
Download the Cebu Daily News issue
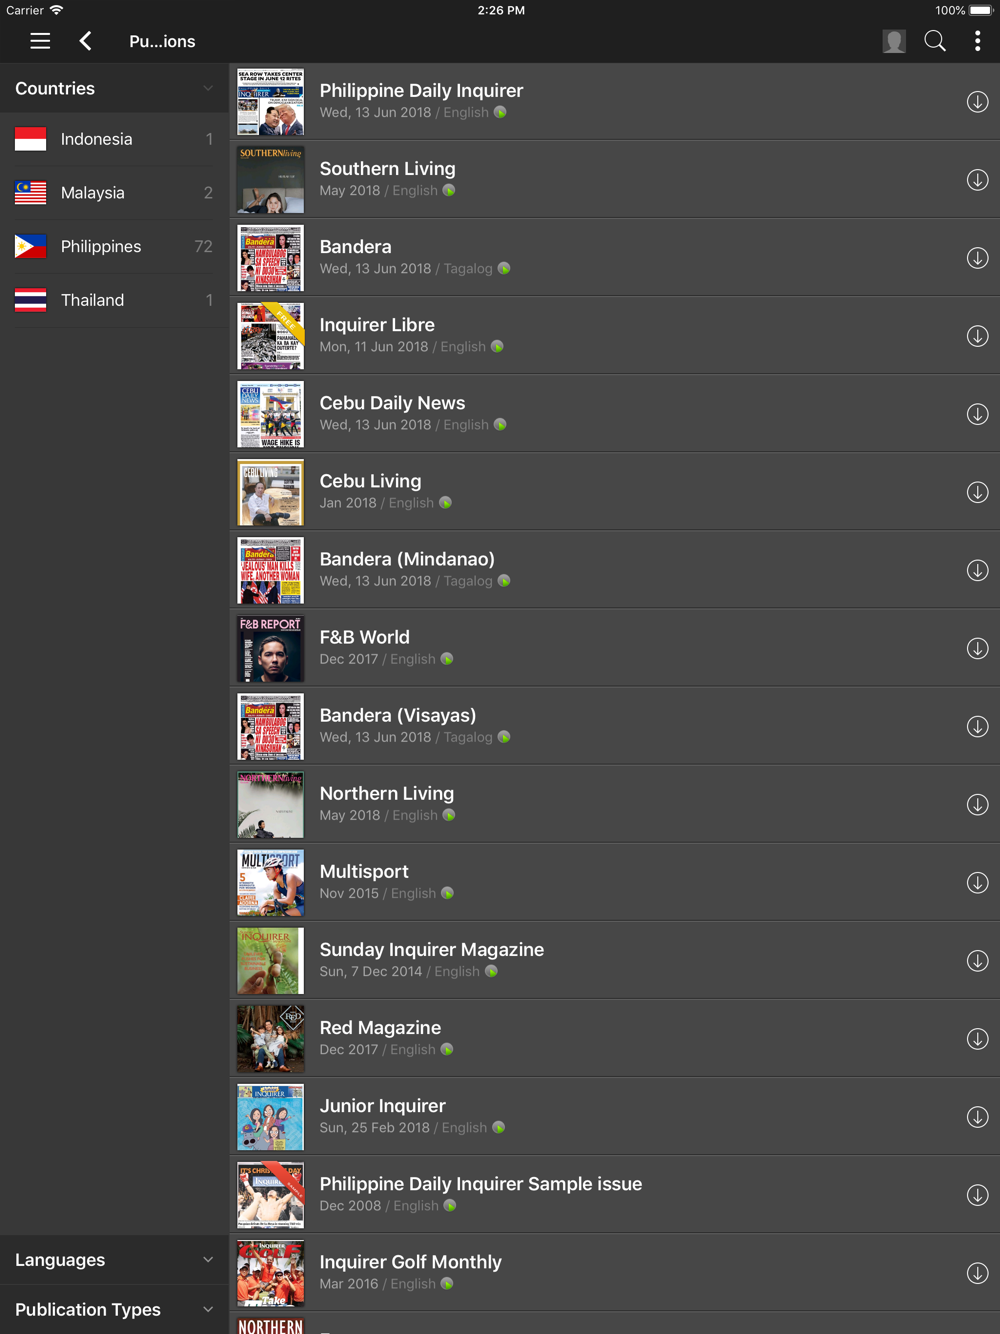tap(977, 414)
